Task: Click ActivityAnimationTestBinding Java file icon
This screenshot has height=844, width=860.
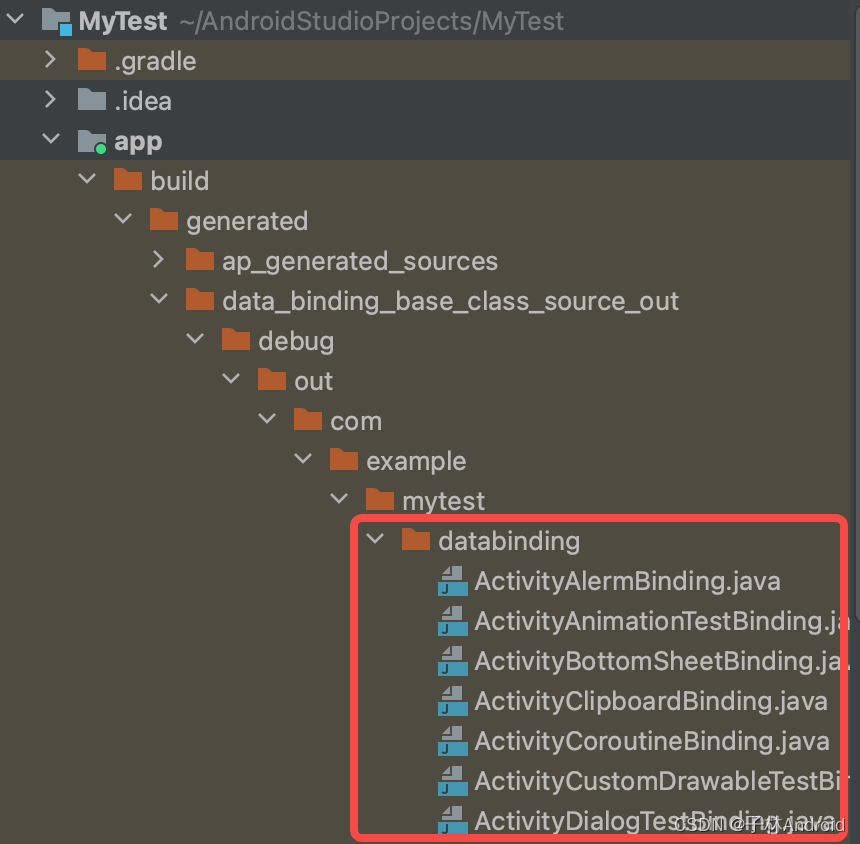Action: (453, 621)
